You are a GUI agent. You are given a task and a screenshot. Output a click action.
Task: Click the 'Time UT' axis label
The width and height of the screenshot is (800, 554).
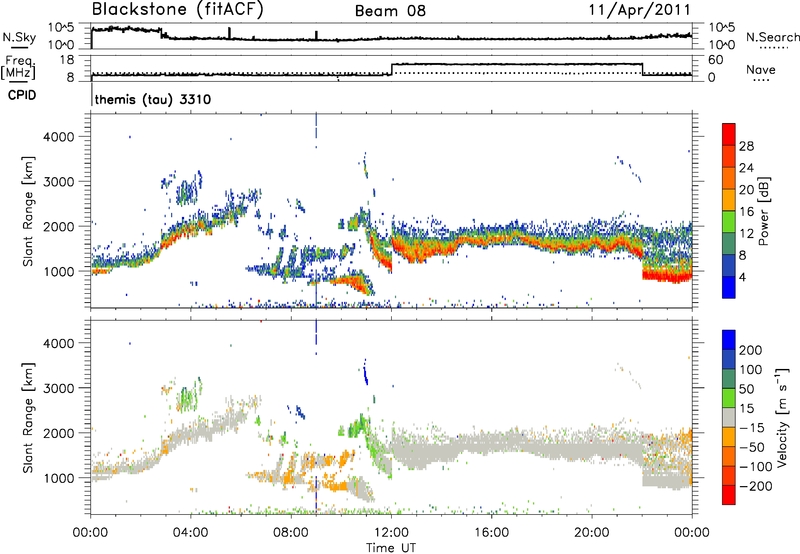coord(391,548)
